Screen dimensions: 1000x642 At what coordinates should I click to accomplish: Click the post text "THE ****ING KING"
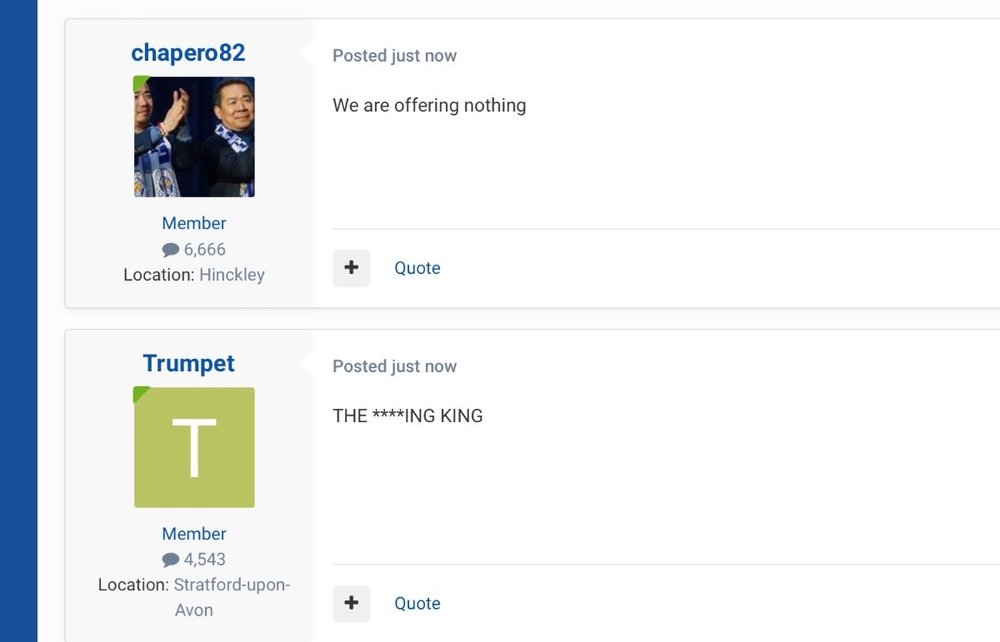coord(408,416)
